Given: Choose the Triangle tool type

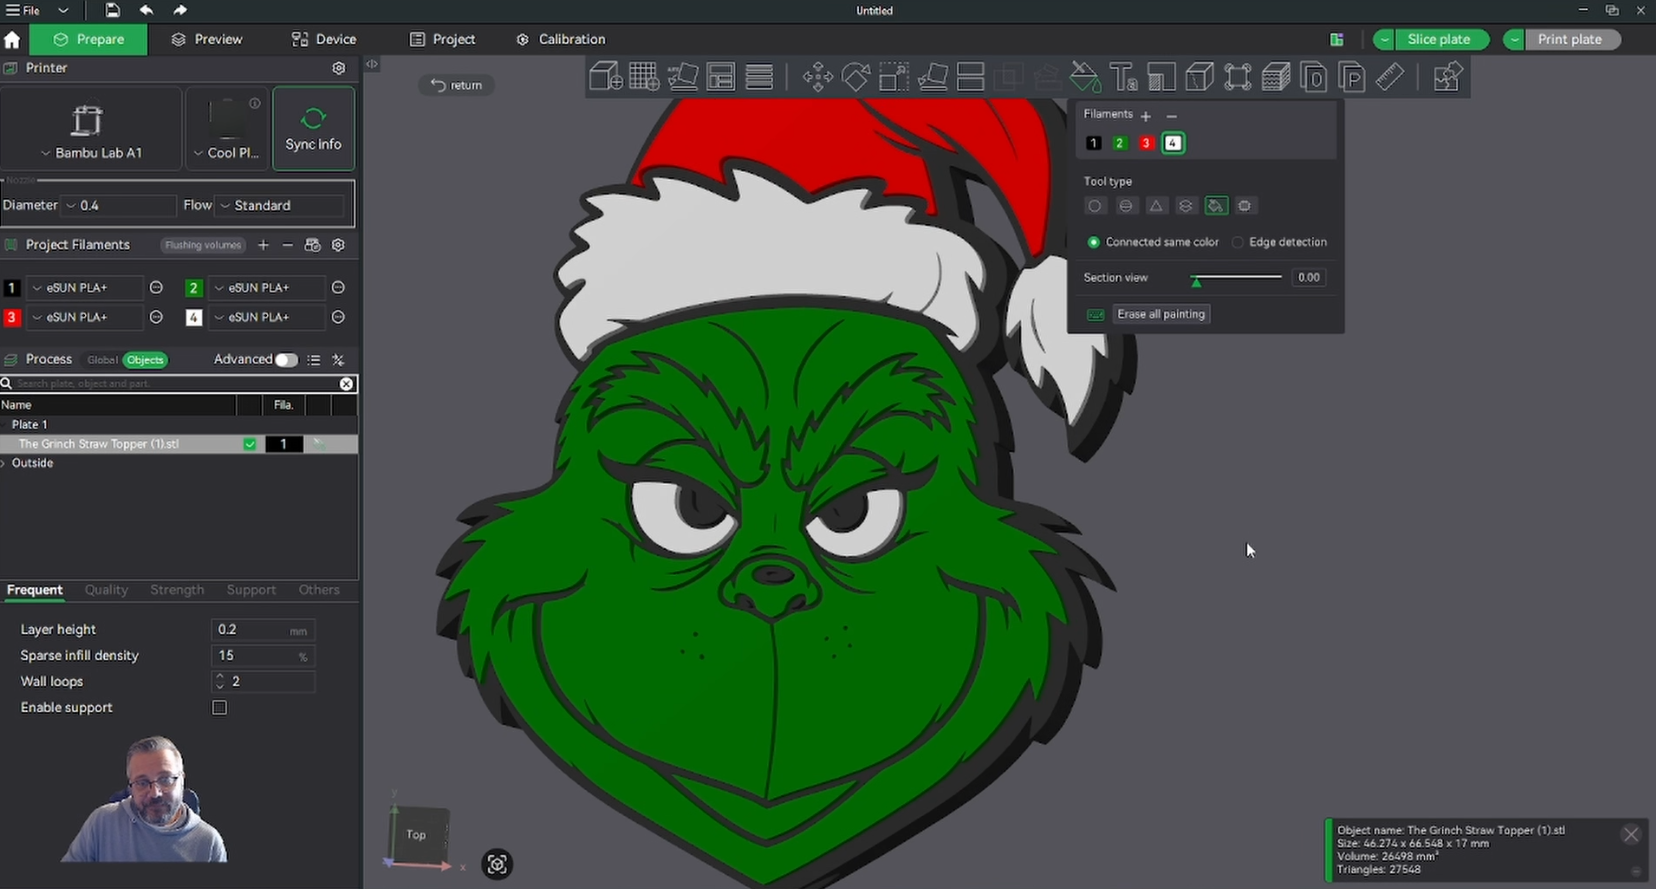Looking at the screenshot, I should coord(1156,206).
